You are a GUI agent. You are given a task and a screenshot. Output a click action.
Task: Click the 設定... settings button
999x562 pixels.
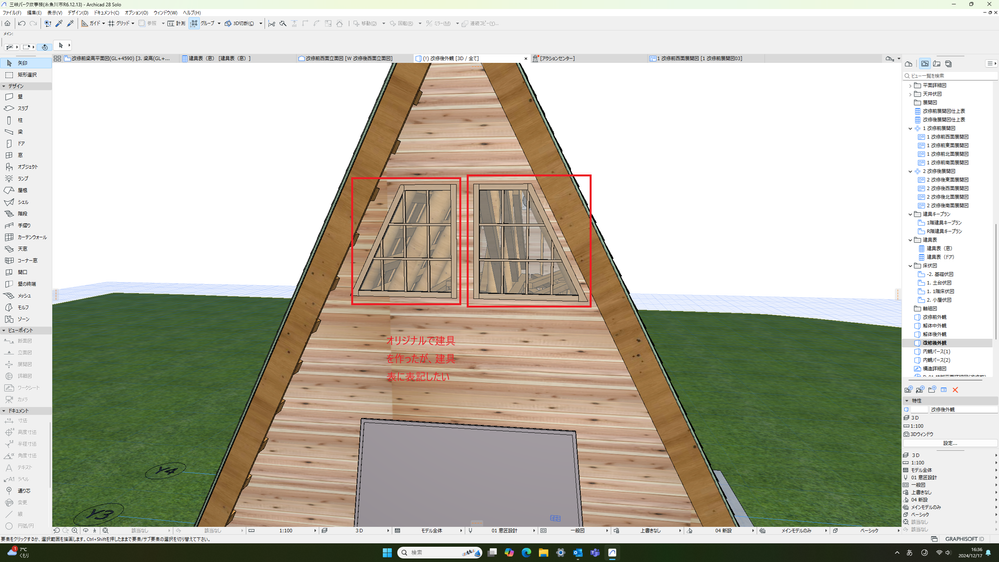pyautogui.click(x=950, y=443)
